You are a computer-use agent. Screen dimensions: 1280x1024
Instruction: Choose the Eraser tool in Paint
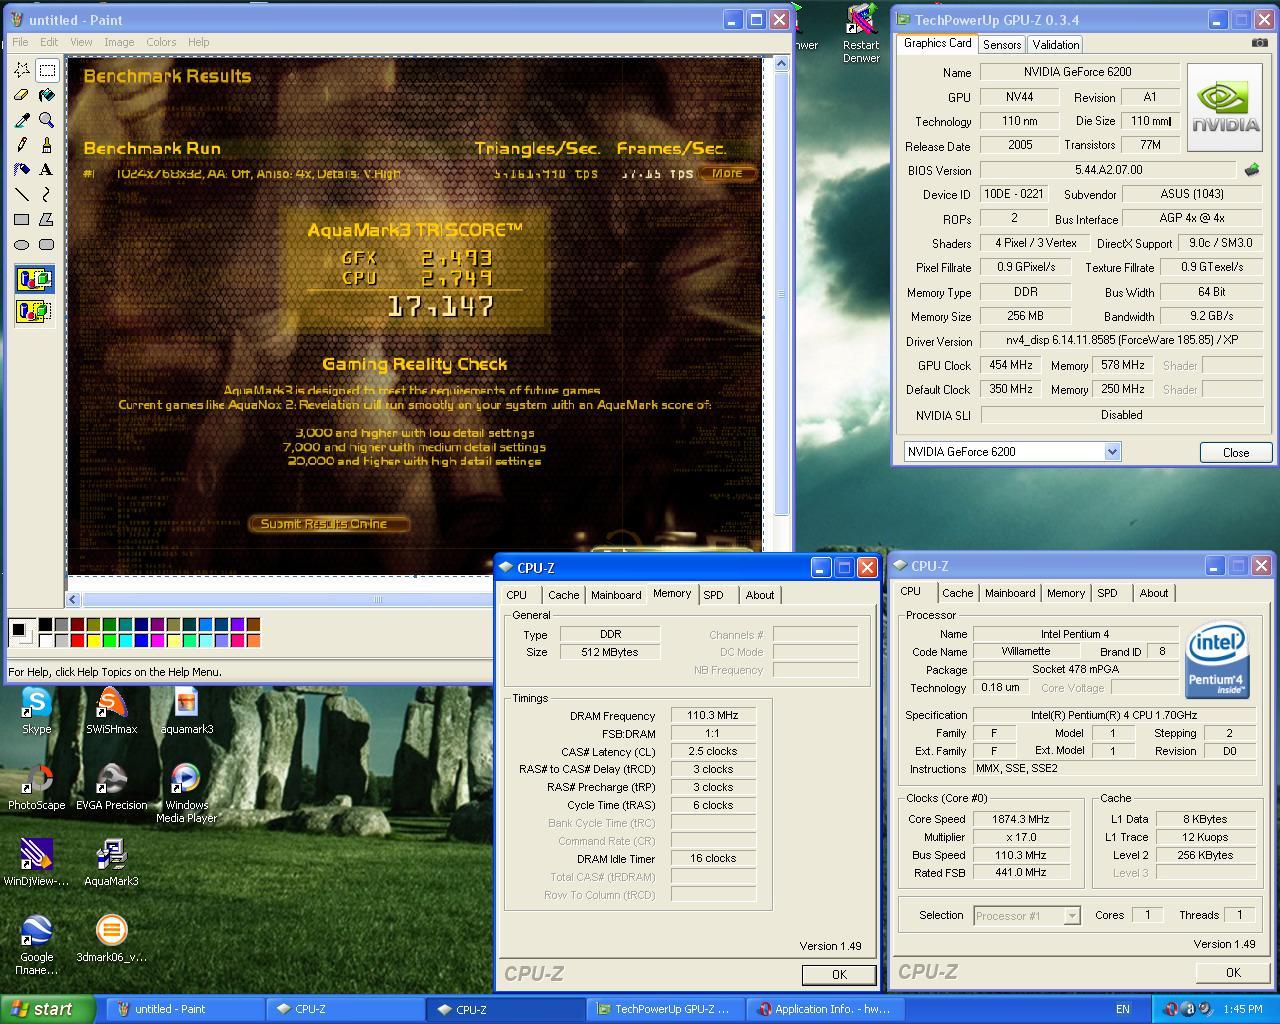point(22,95)
